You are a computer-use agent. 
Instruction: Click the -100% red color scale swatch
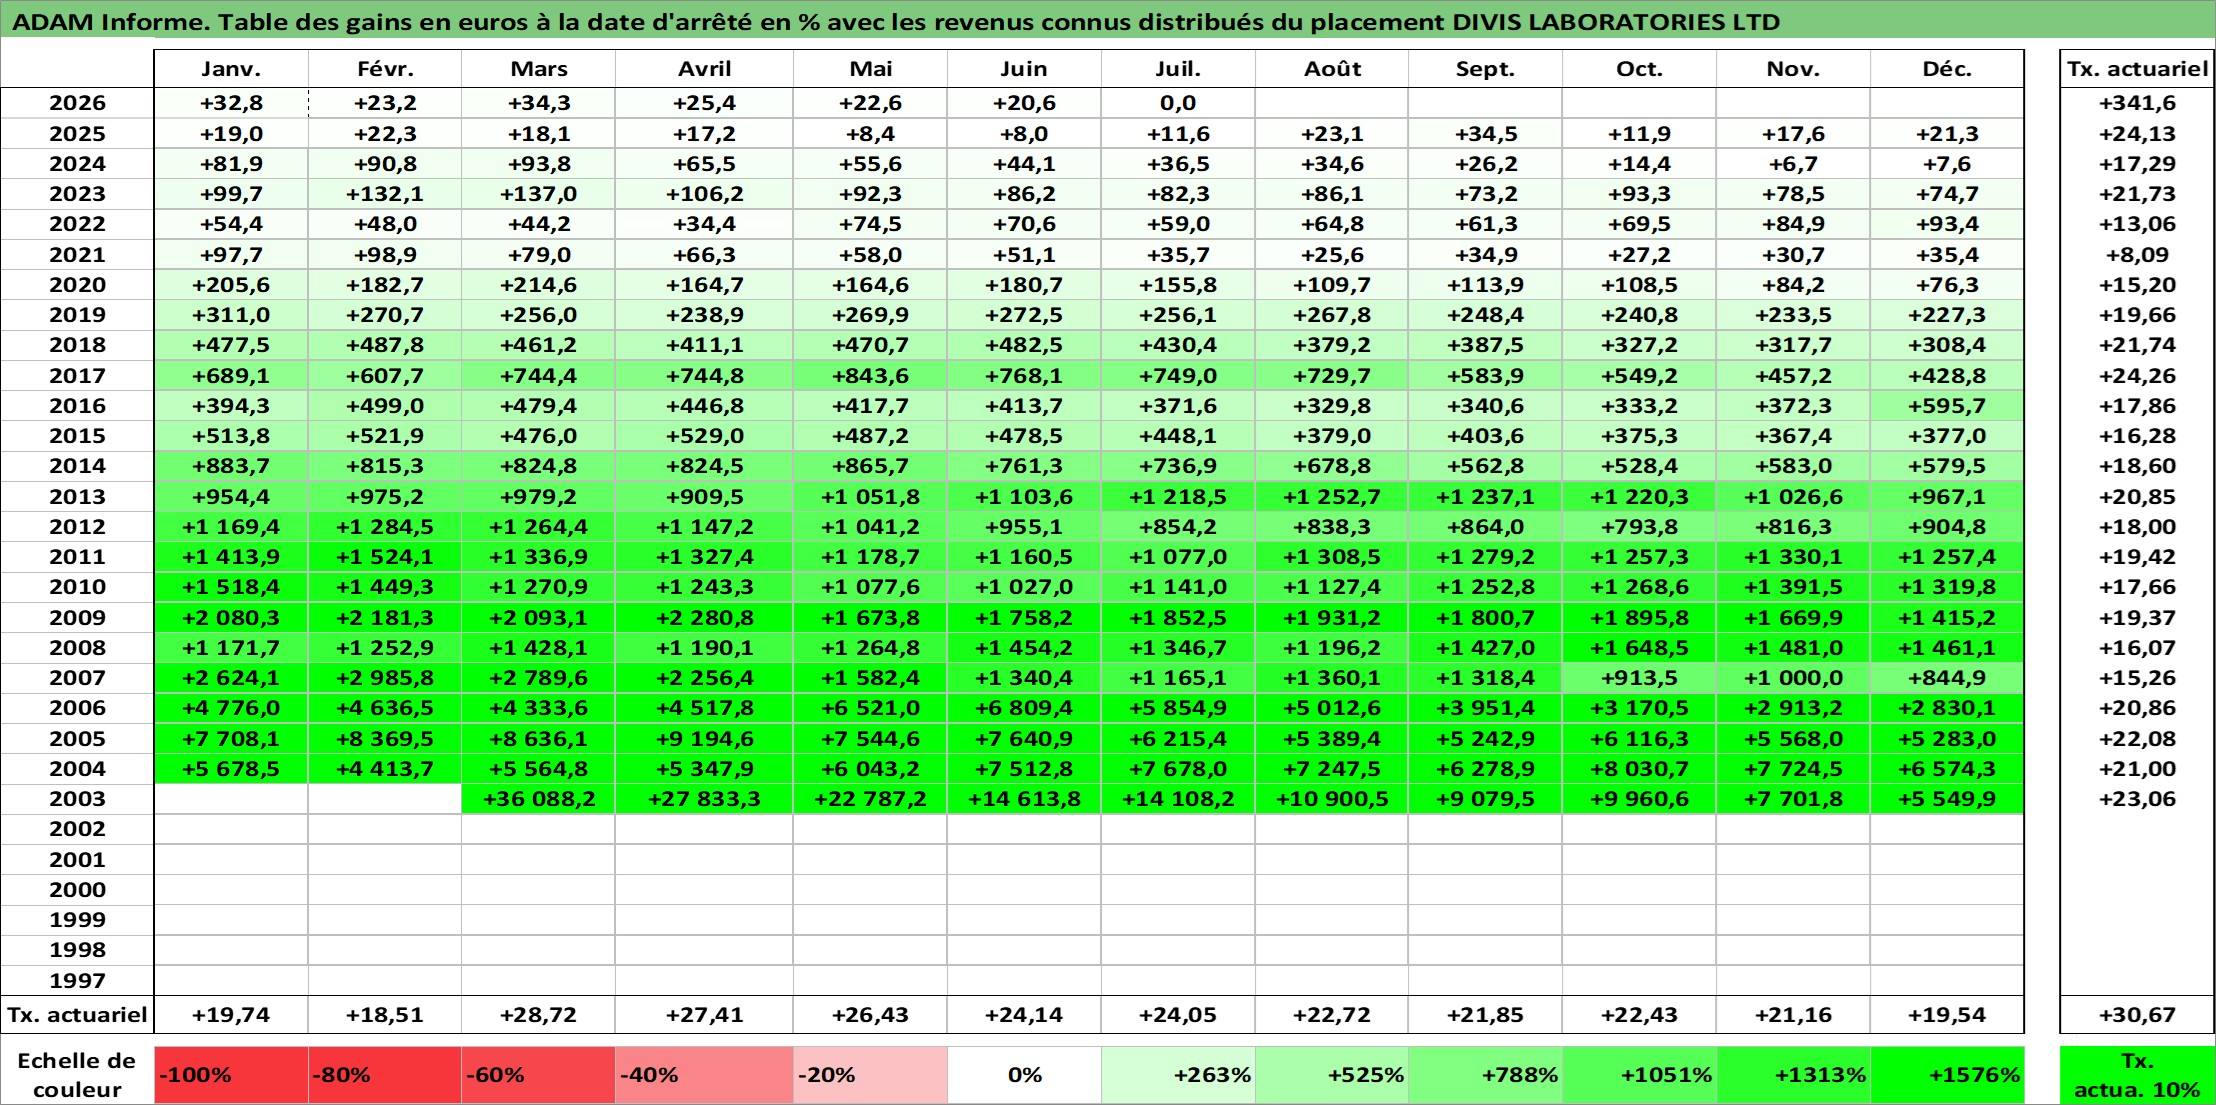pos(231,1075)
